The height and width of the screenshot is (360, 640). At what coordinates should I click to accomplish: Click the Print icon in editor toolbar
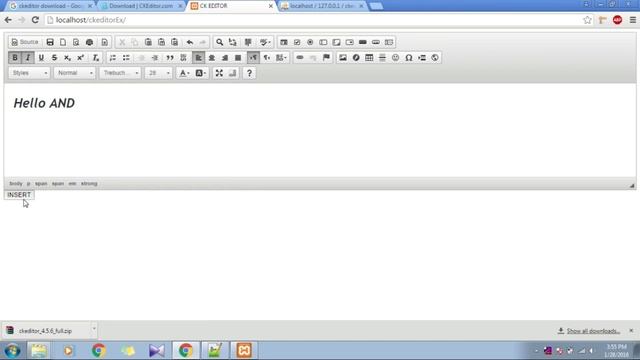89,42
